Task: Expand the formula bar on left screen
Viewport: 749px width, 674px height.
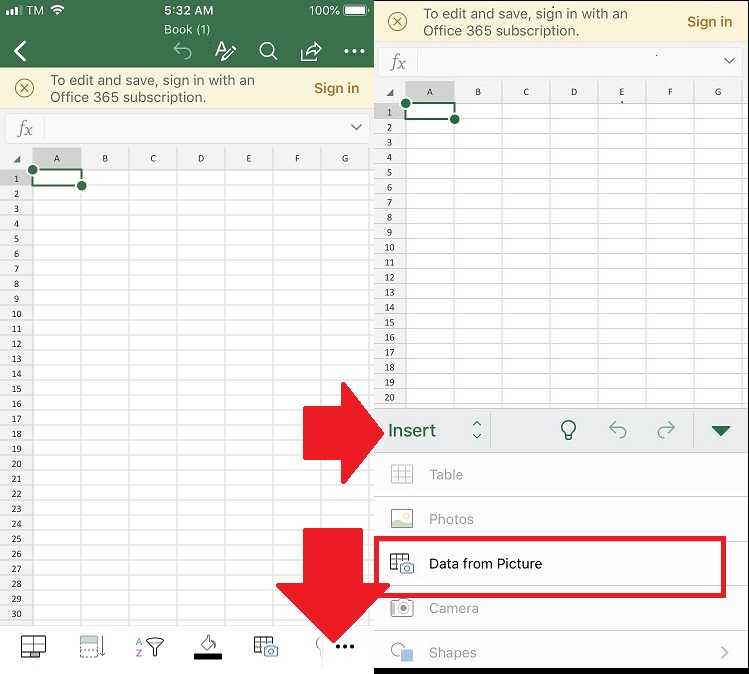Action: tap(356, 127)
